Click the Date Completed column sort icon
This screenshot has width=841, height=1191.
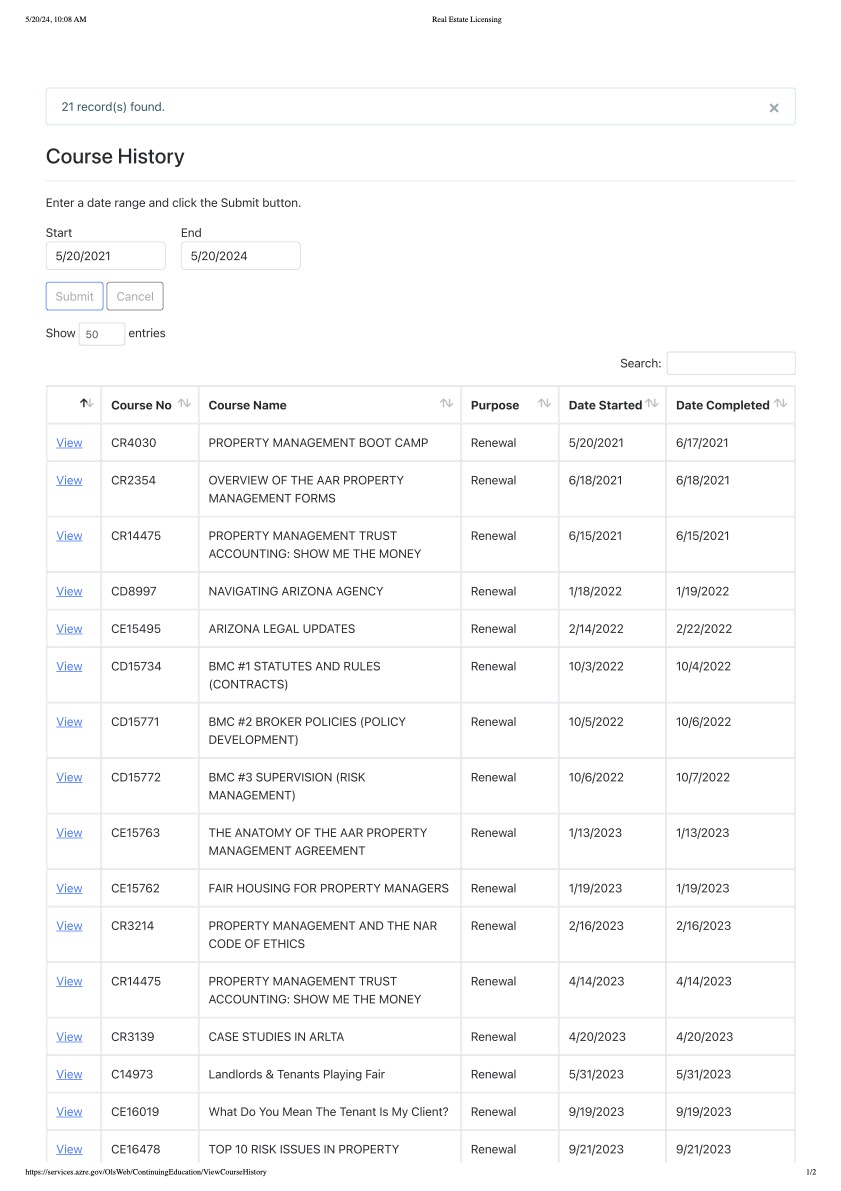[780, 403]
